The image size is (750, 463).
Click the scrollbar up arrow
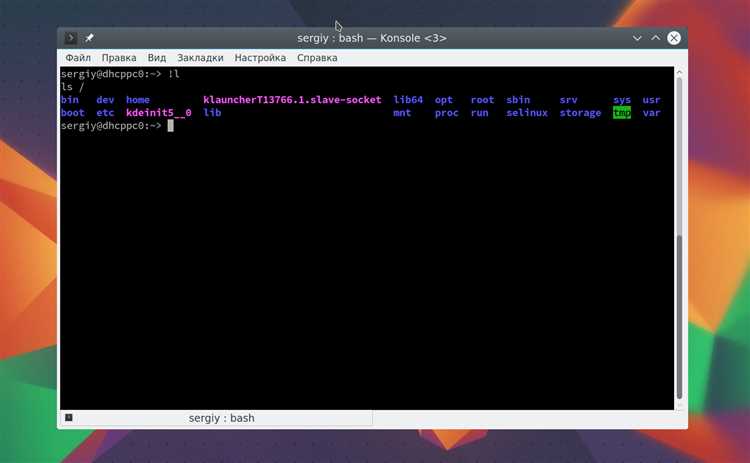click(x=679, y=72)
